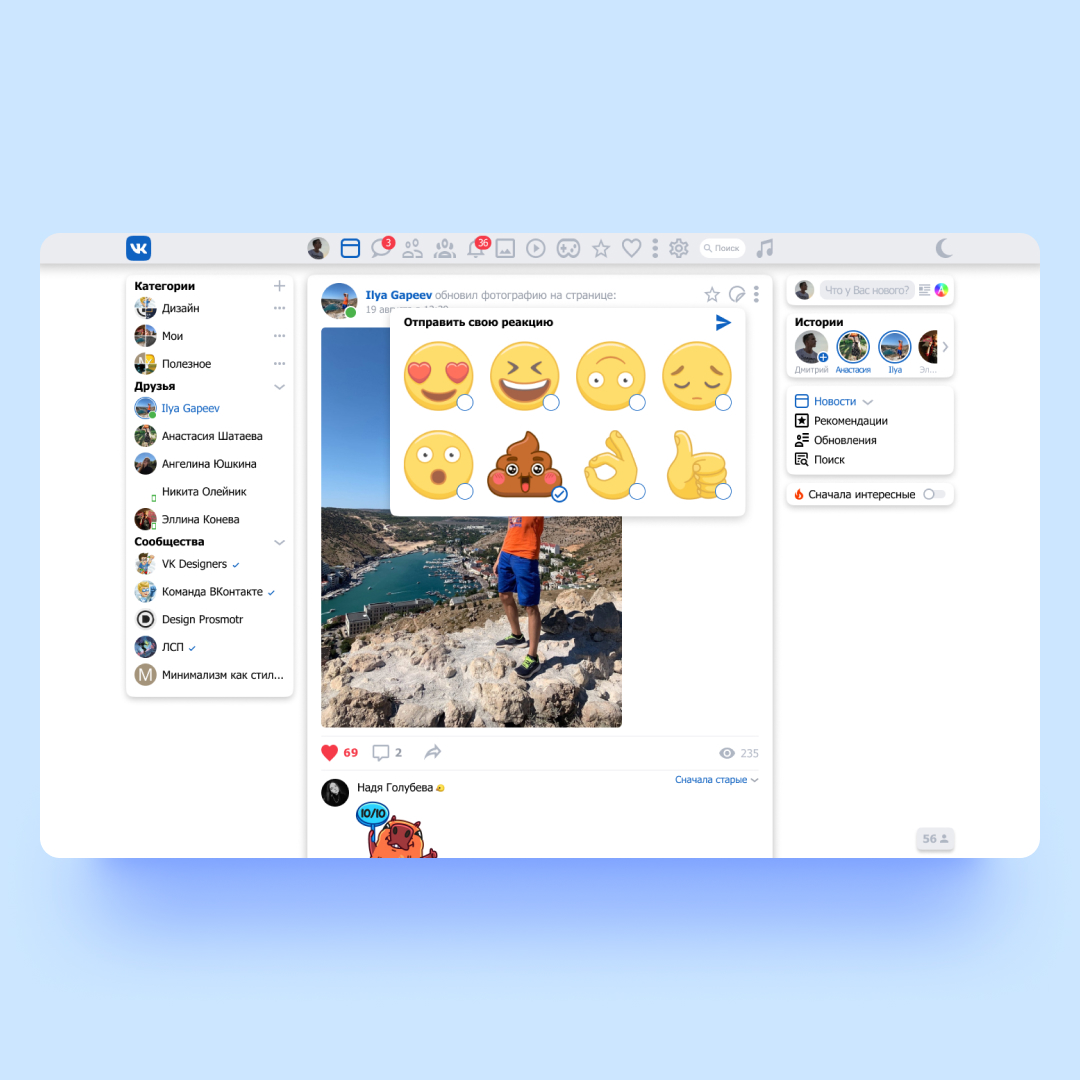Collapse the Друзья section
The height and width of the screenshot is (1080, 1080).
tap(279, 386)
